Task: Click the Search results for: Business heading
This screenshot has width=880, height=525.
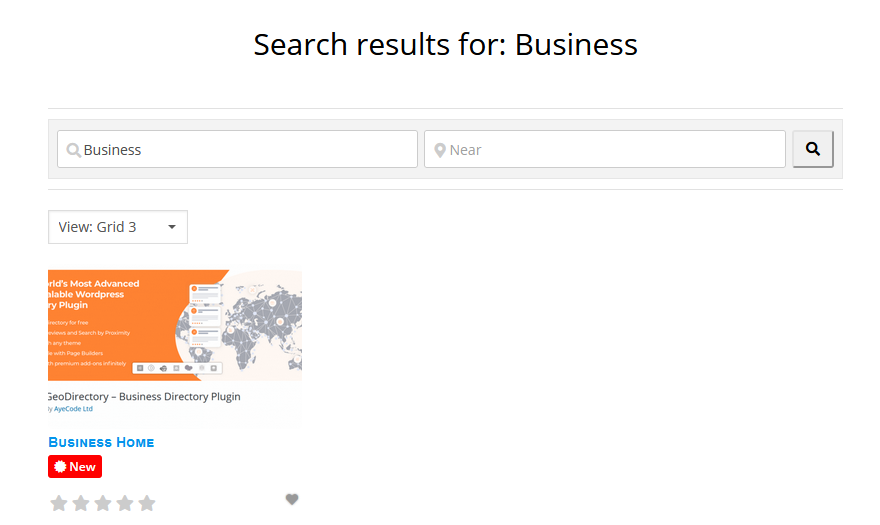Action: [x=445, y=45]
